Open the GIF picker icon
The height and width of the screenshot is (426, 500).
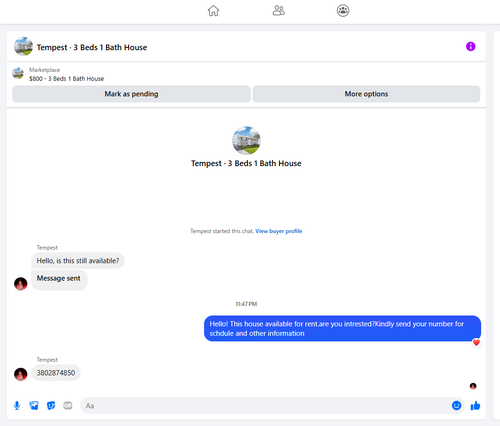coord(68,406)
